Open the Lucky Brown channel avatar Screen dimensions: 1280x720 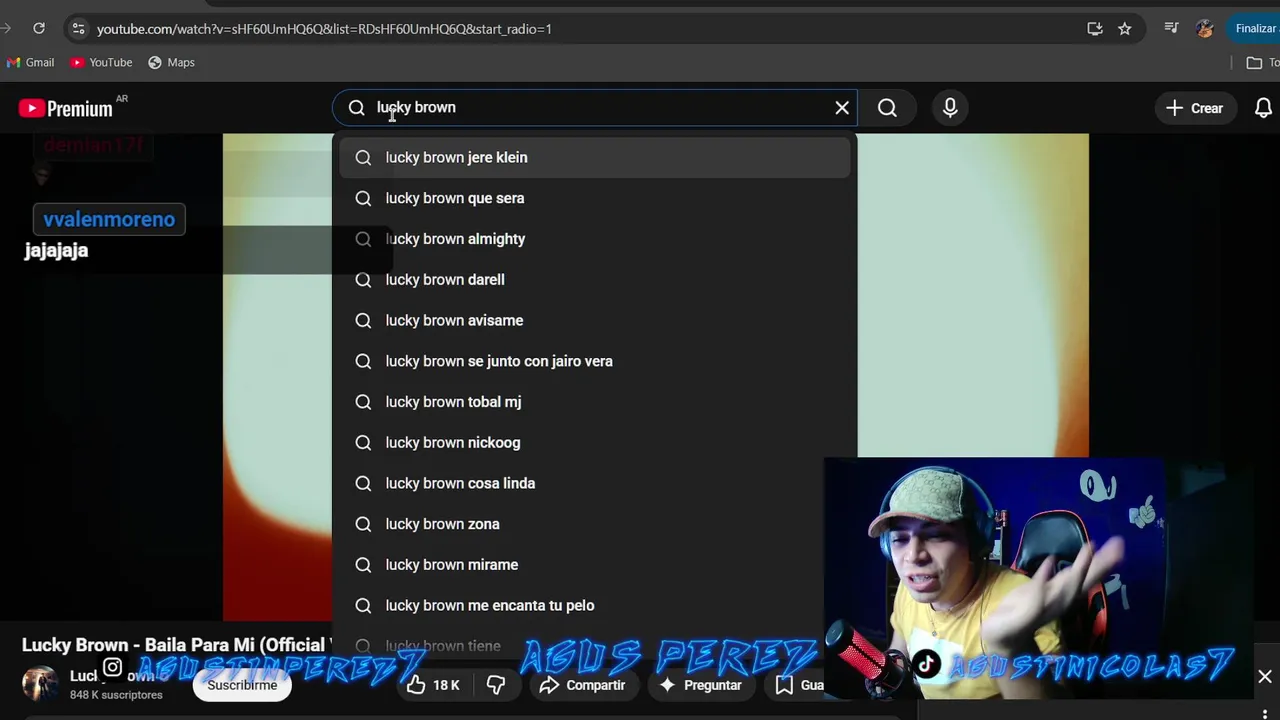coord(40,684)
